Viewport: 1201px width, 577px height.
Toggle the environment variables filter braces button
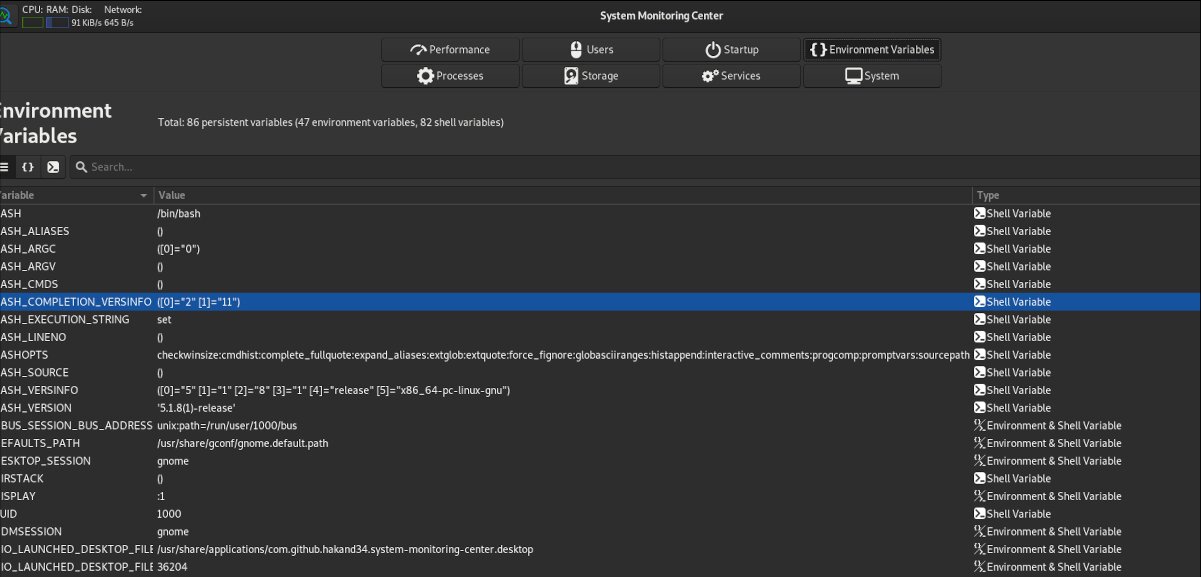(27, 166)
